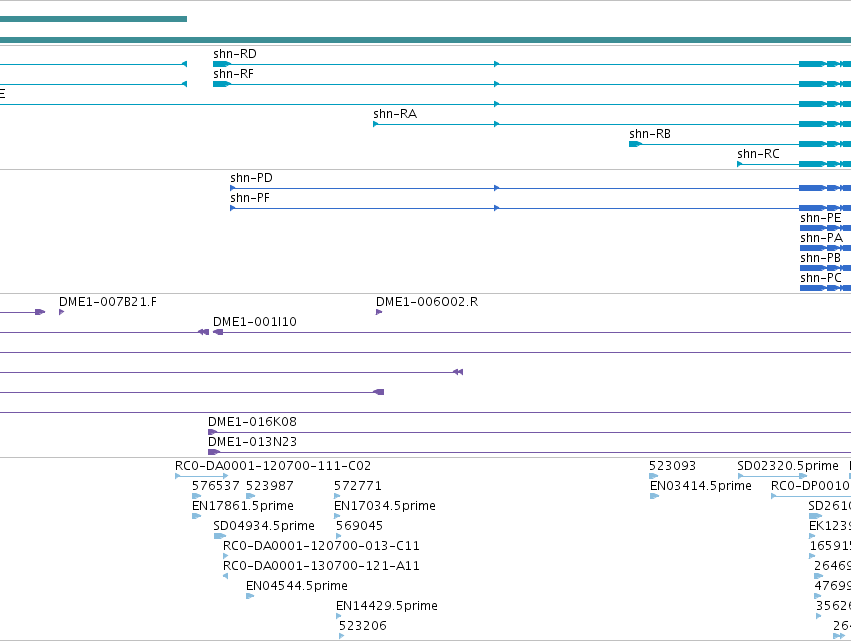
Task: Select RC0-DA0001-130700-121-A11 label
Action: [321, 566]
